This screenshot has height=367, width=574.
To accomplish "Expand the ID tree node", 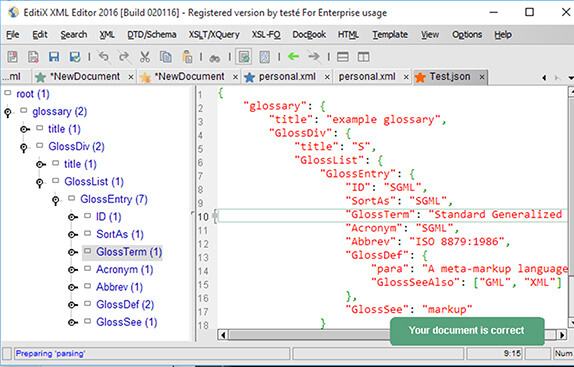I will click(72, 217).
